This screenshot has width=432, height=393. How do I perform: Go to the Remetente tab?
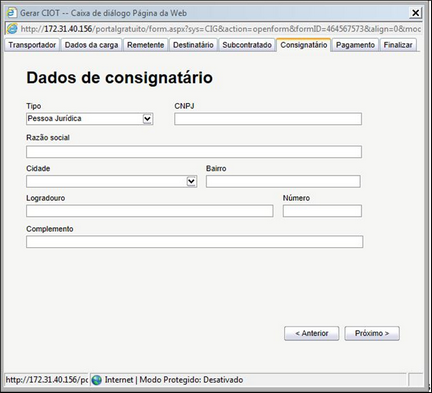coord(146,45)
